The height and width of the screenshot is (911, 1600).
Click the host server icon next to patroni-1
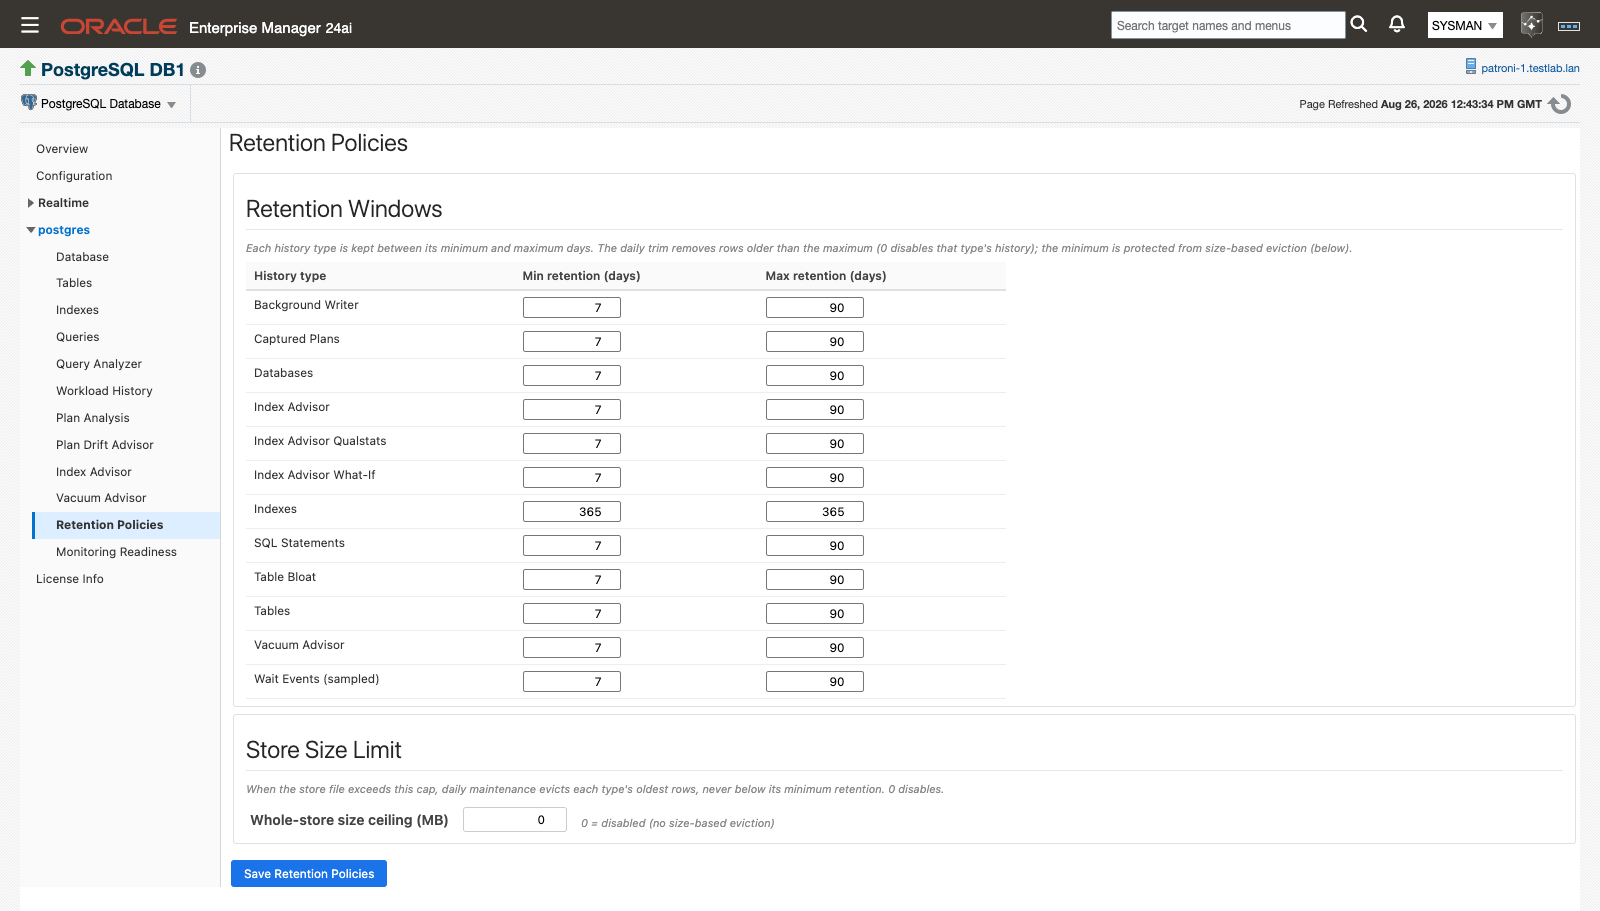point(1471,67)
